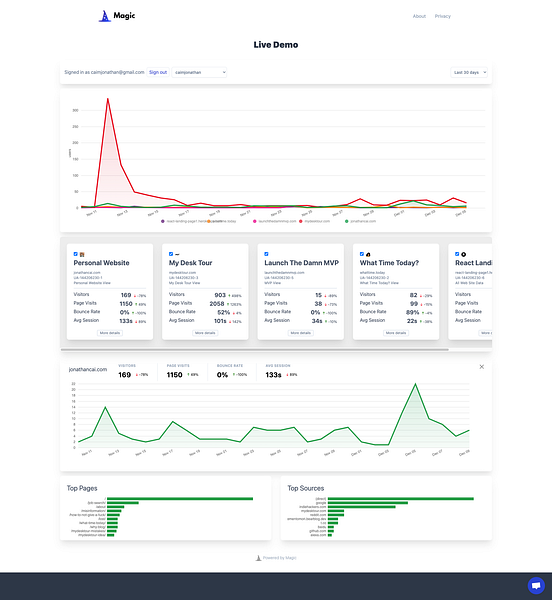The width and height of the screenshot is (552, 600).
Task: Uncheck the My Desk Tour checkbox
Action: click(x=171, y=254)
